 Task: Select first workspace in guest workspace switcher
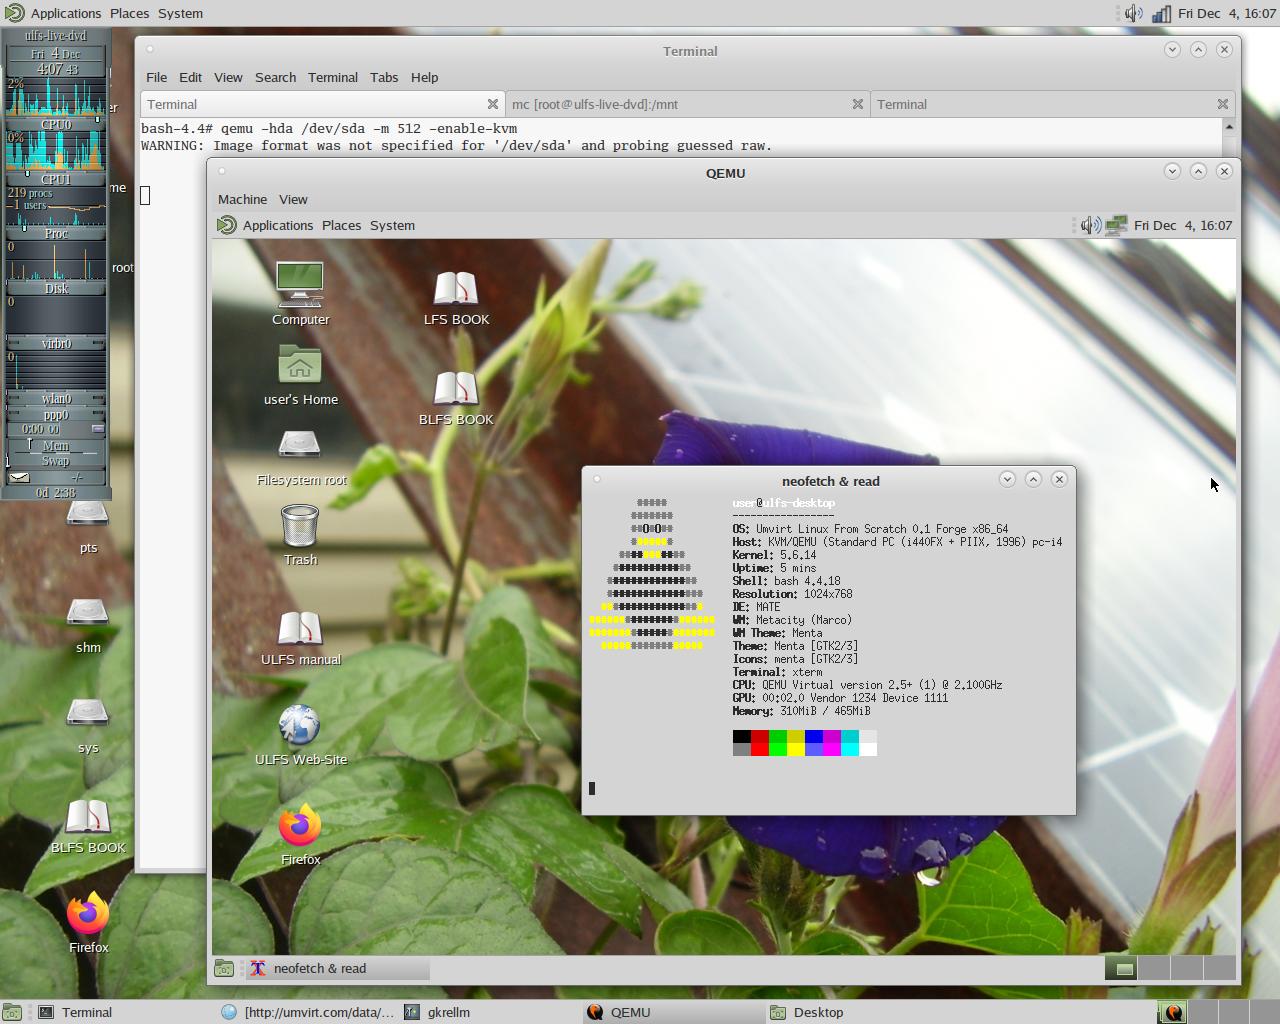click(x=1124, y=968)
